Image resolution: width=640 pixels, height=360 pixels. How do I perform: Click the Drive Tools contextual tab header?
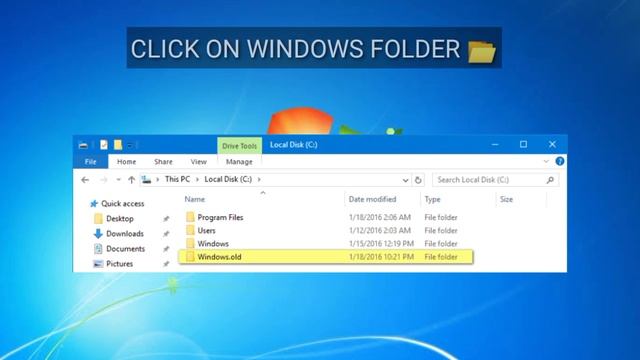240,146
